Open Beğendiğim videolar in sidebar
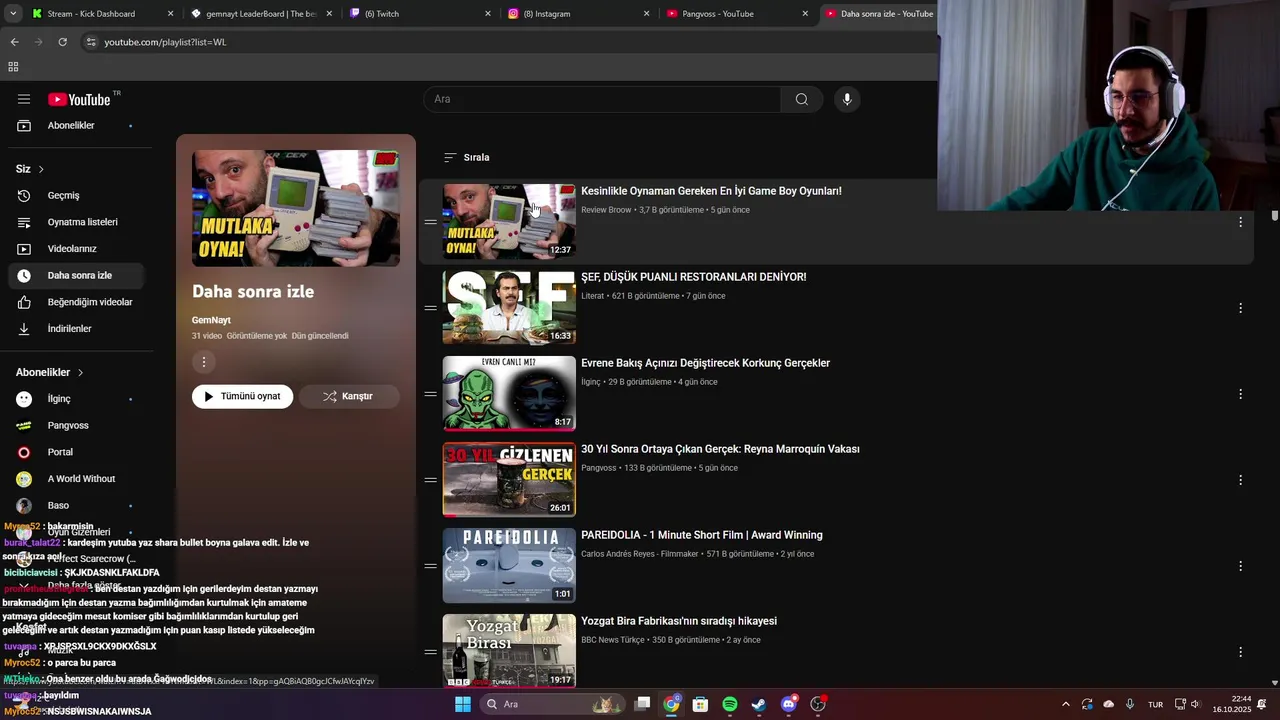Viewport: 1280px width, 720px height. tap(76, 302)
